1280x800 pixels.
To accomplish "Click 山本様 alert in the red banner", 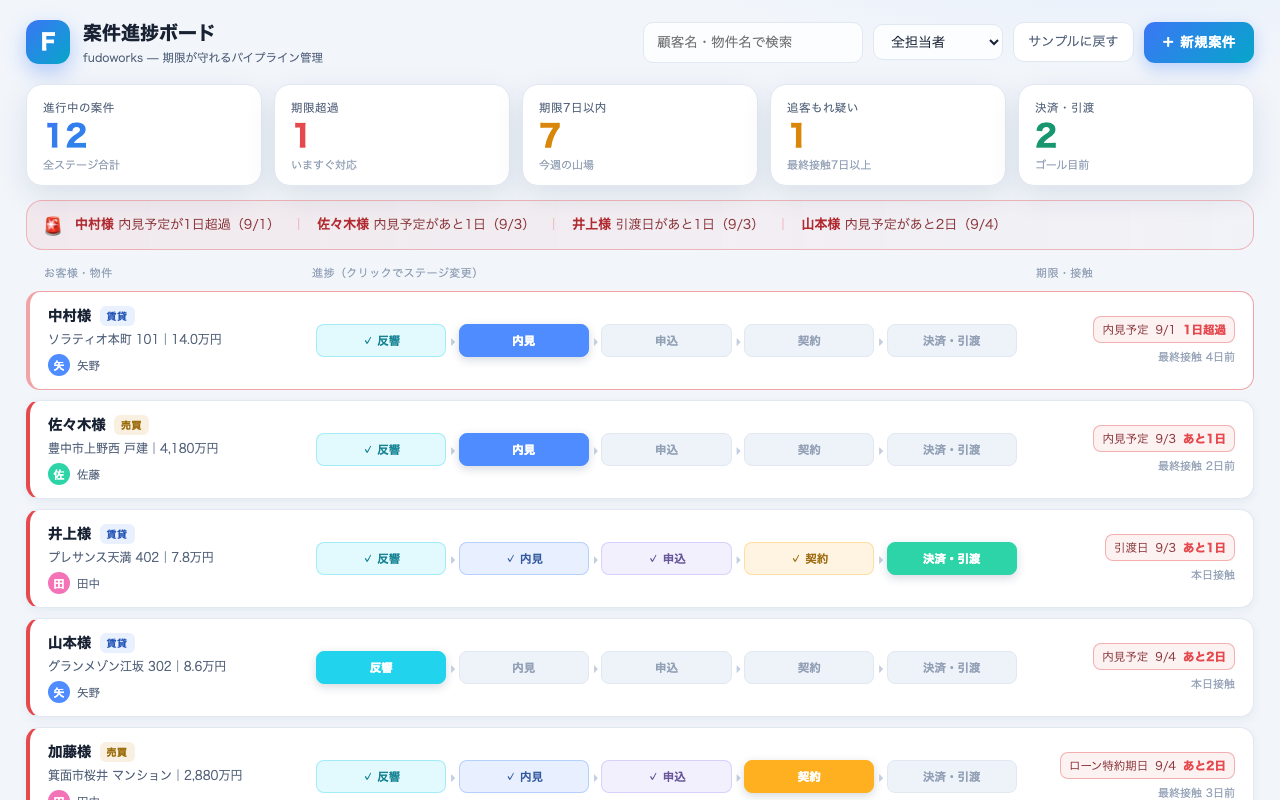I will pyautogui.click(x=901, y=225).
